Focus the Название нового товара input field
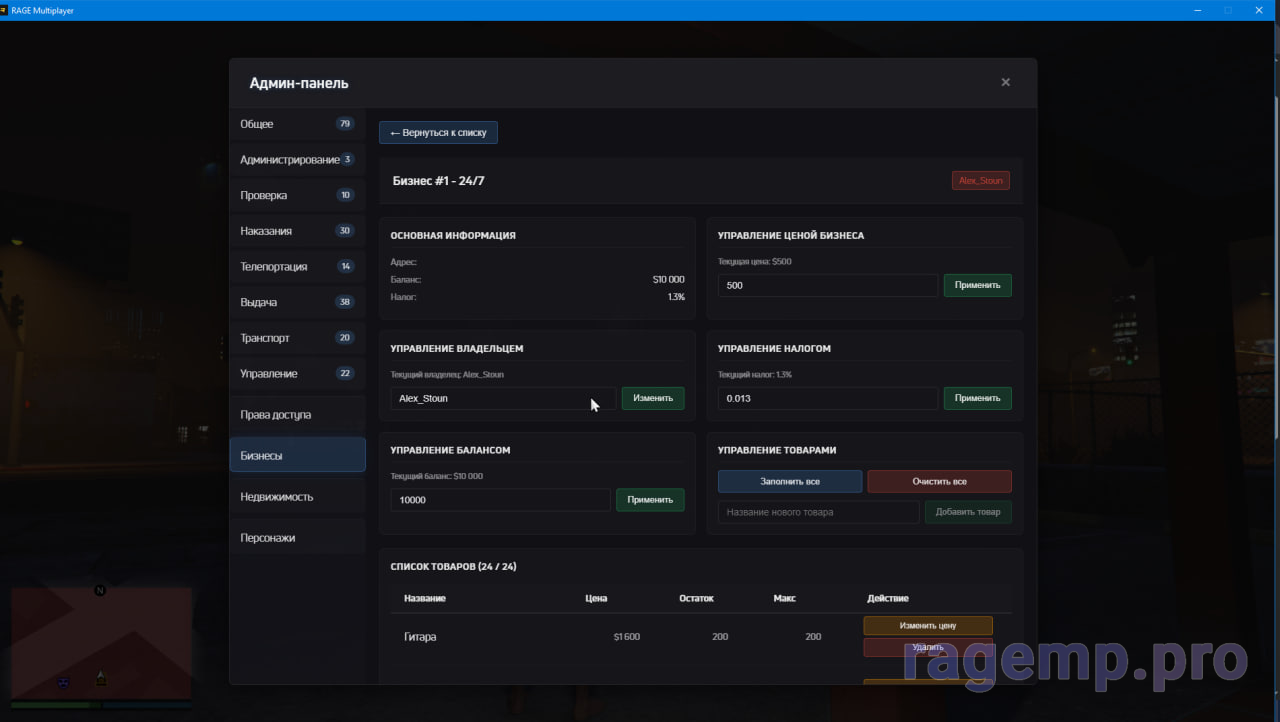Screen dimensions: 1280x722 (818, 512)
